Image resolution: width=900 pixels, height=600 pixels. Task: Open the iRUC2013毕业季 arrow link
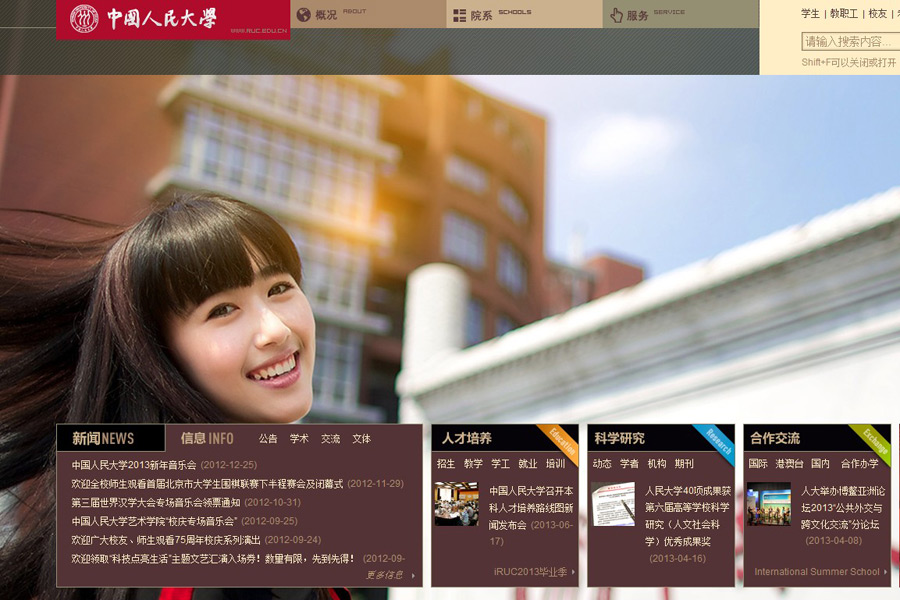(x=535, y=572)
